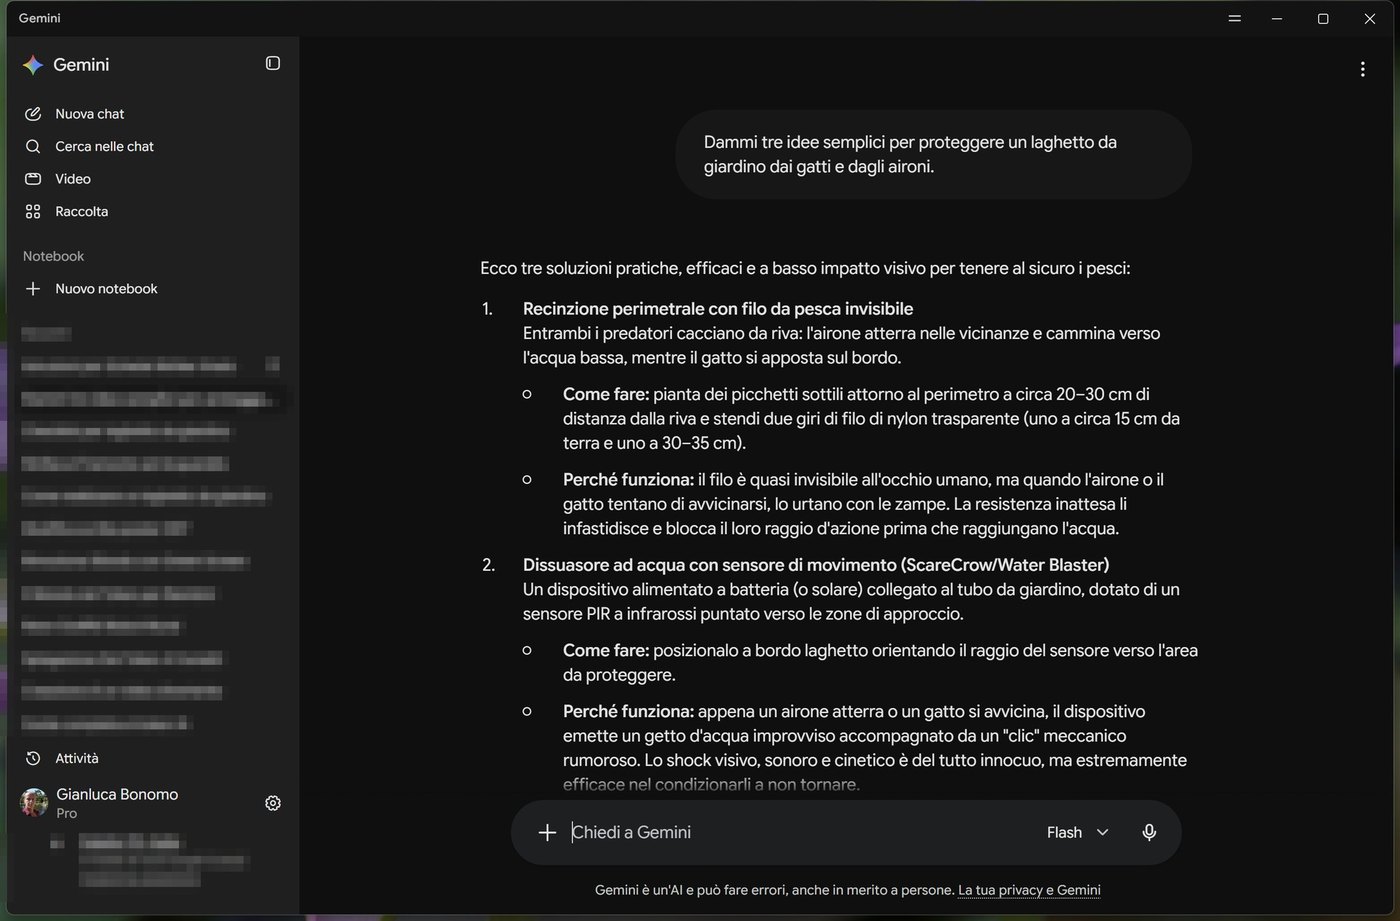The width and height of the screenshot is (1400, 921).
Task: Click the plus attach button in prompt
Action: (x=547, y=832)
